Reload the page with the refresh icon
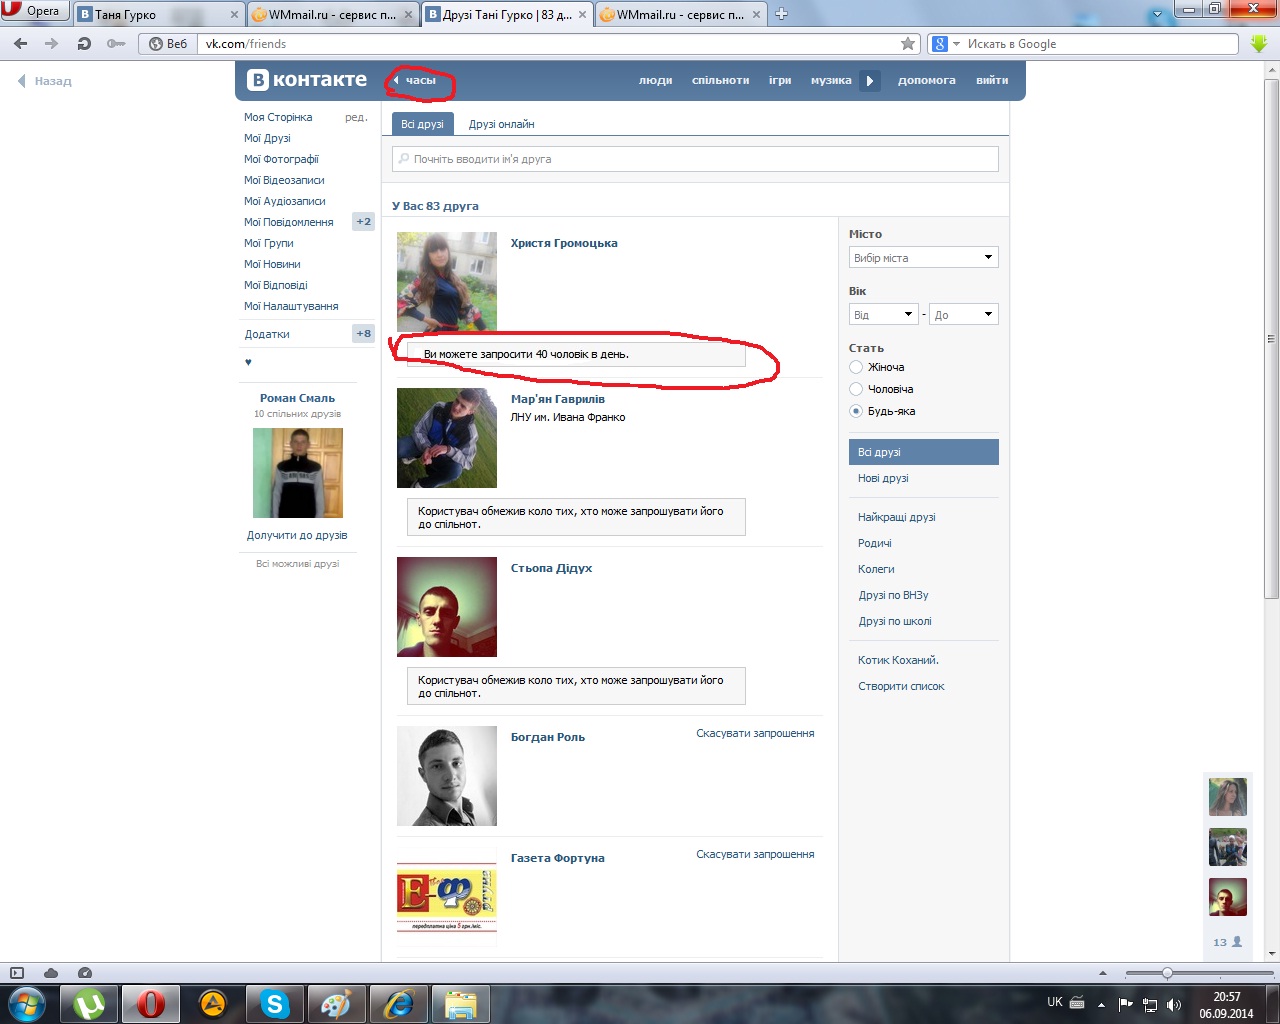 click(x=84, y=44)
